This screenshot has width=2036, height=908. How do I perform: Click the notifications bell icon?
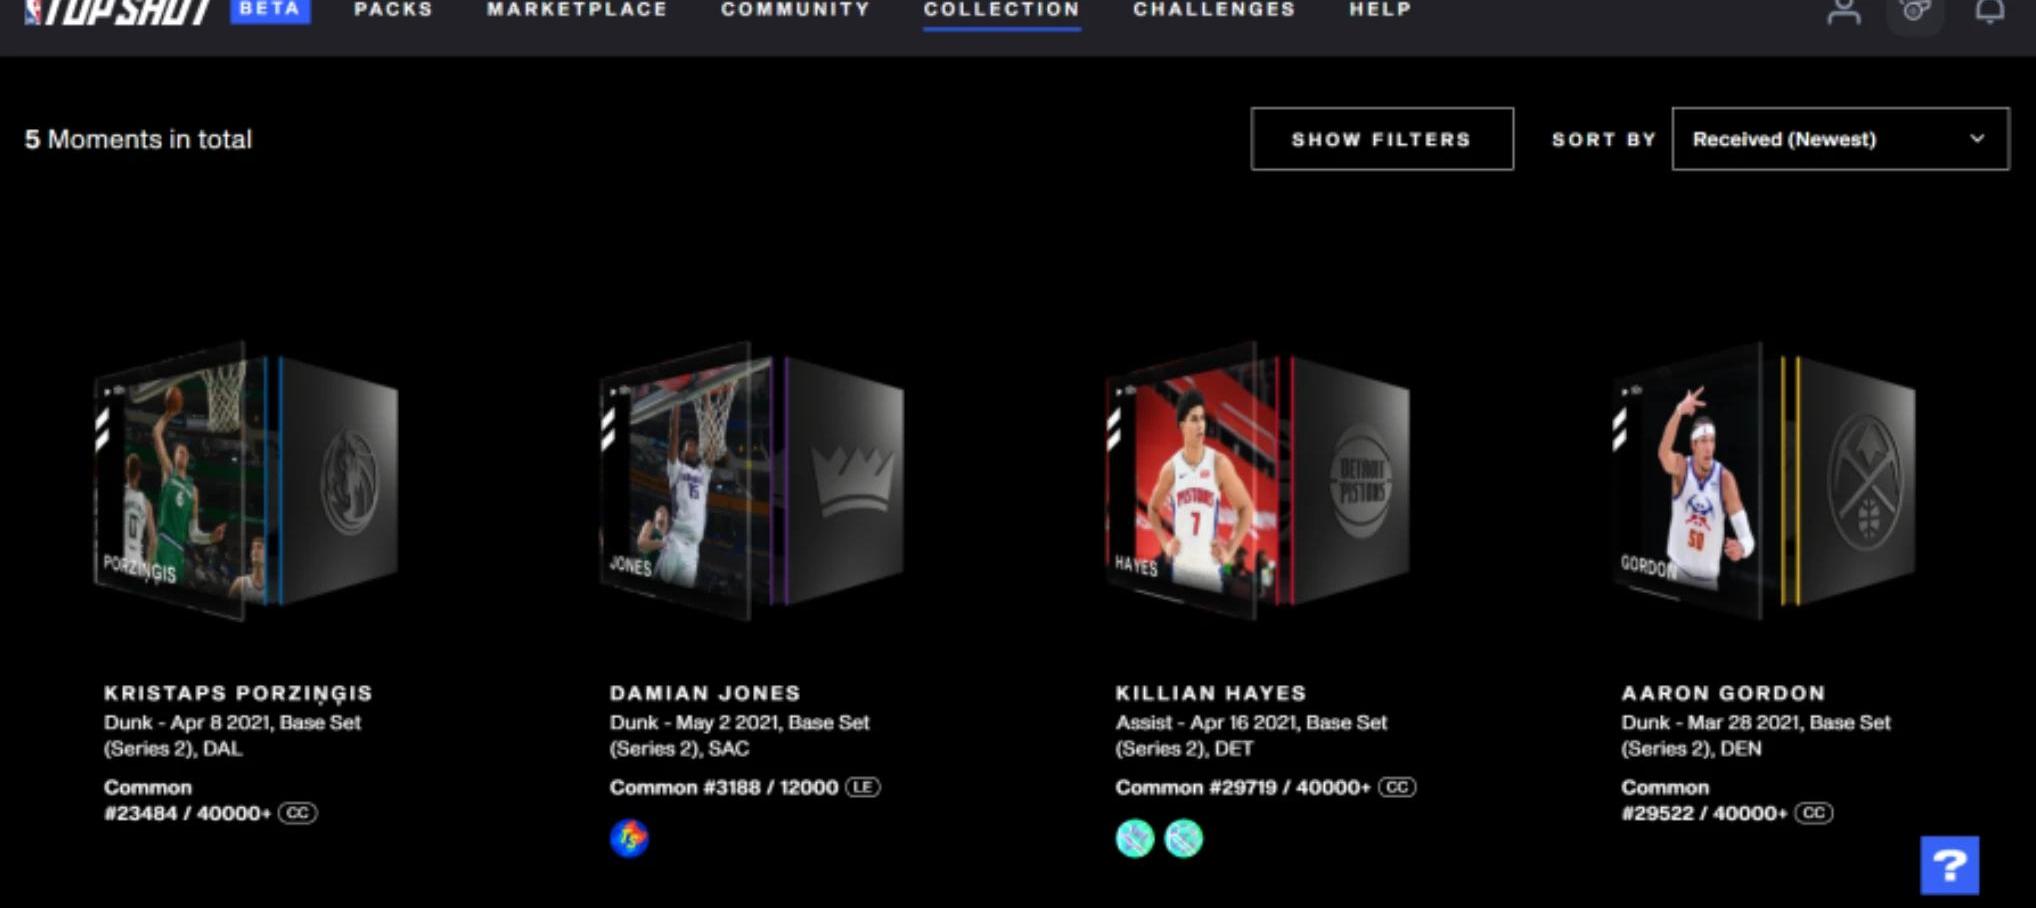(1989, 11)
